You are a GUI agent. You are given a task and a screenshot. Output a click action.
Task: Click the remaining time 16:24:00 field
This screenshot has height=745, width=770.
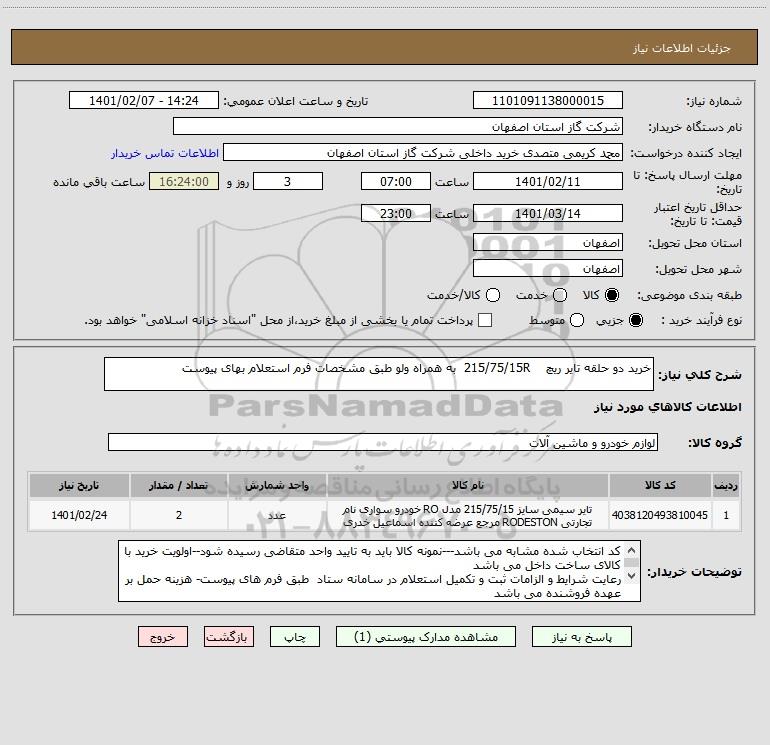pyautogui.click(x=184, y=182)
